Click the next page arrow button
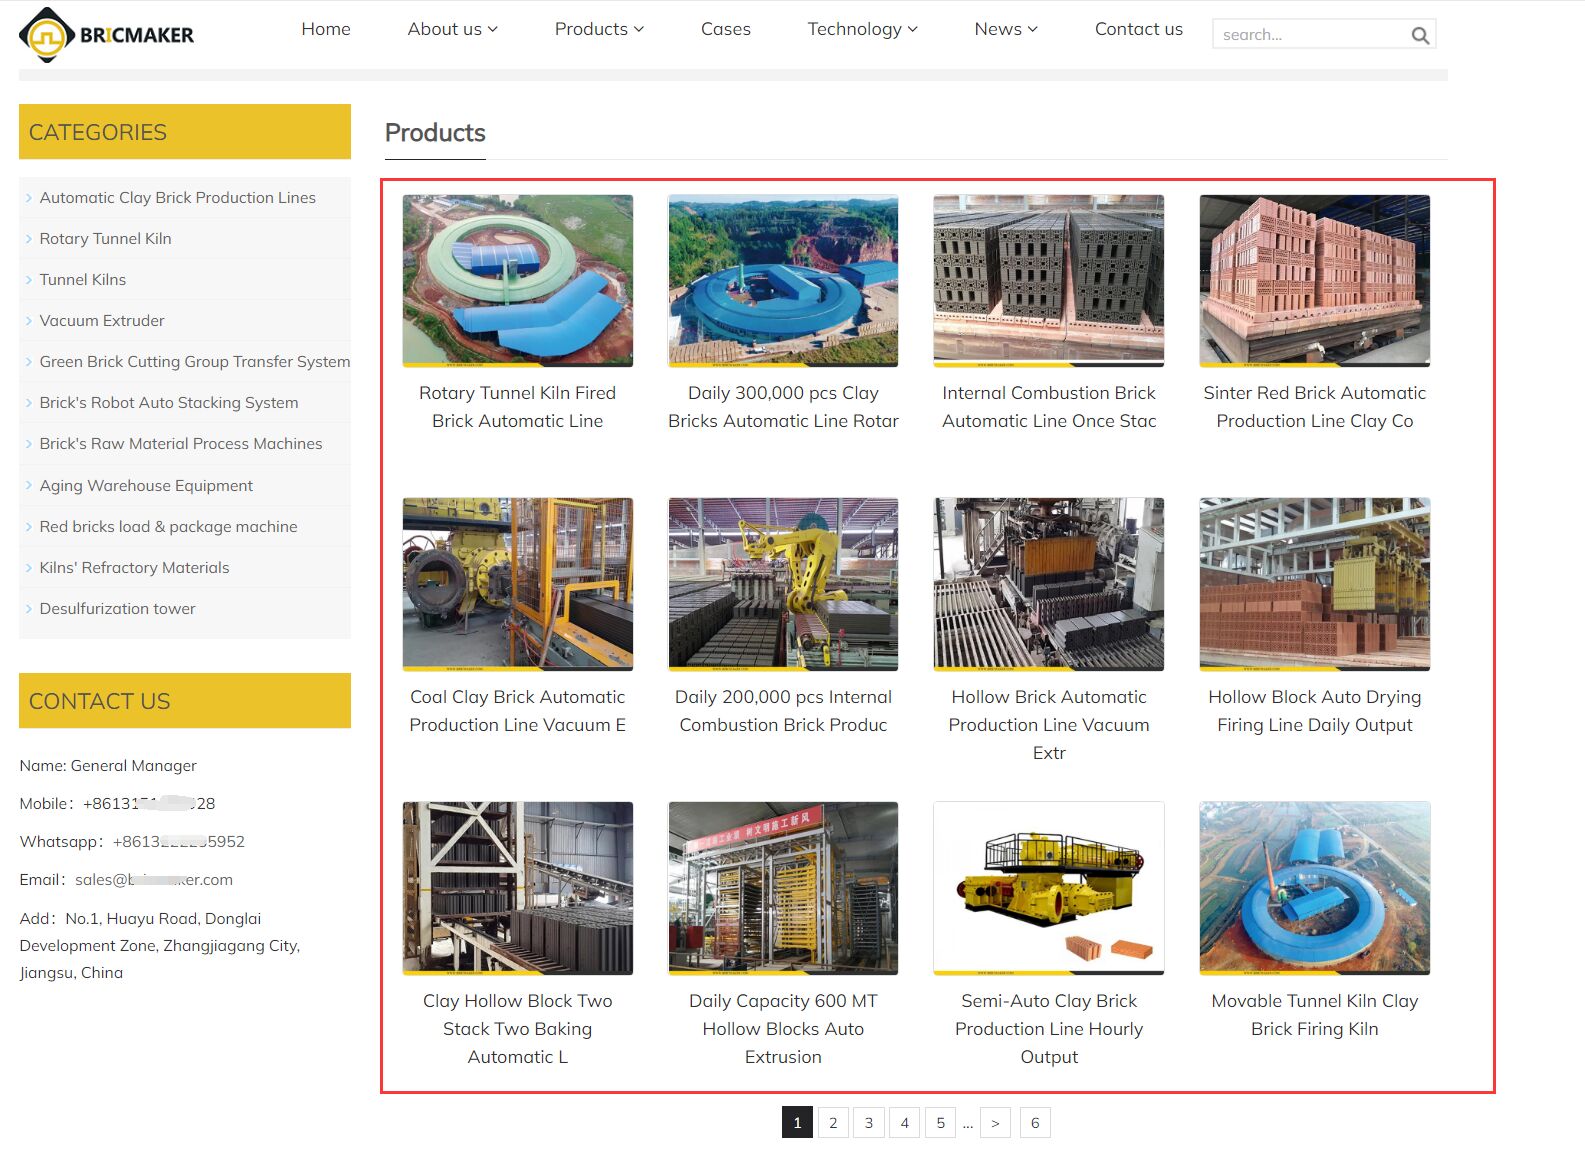This screenshot has width=1585, height=1155. [995, 1123]
